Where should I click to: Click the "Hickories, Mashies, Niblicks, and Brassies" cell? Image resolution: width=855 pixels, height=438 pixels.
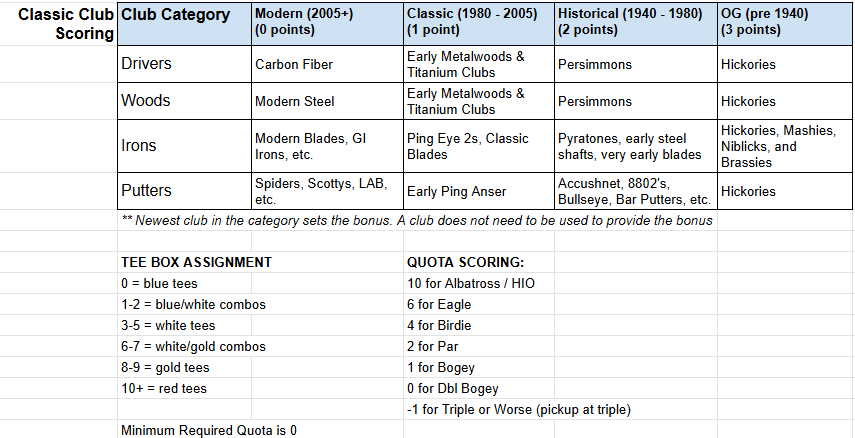coord(786,146)
